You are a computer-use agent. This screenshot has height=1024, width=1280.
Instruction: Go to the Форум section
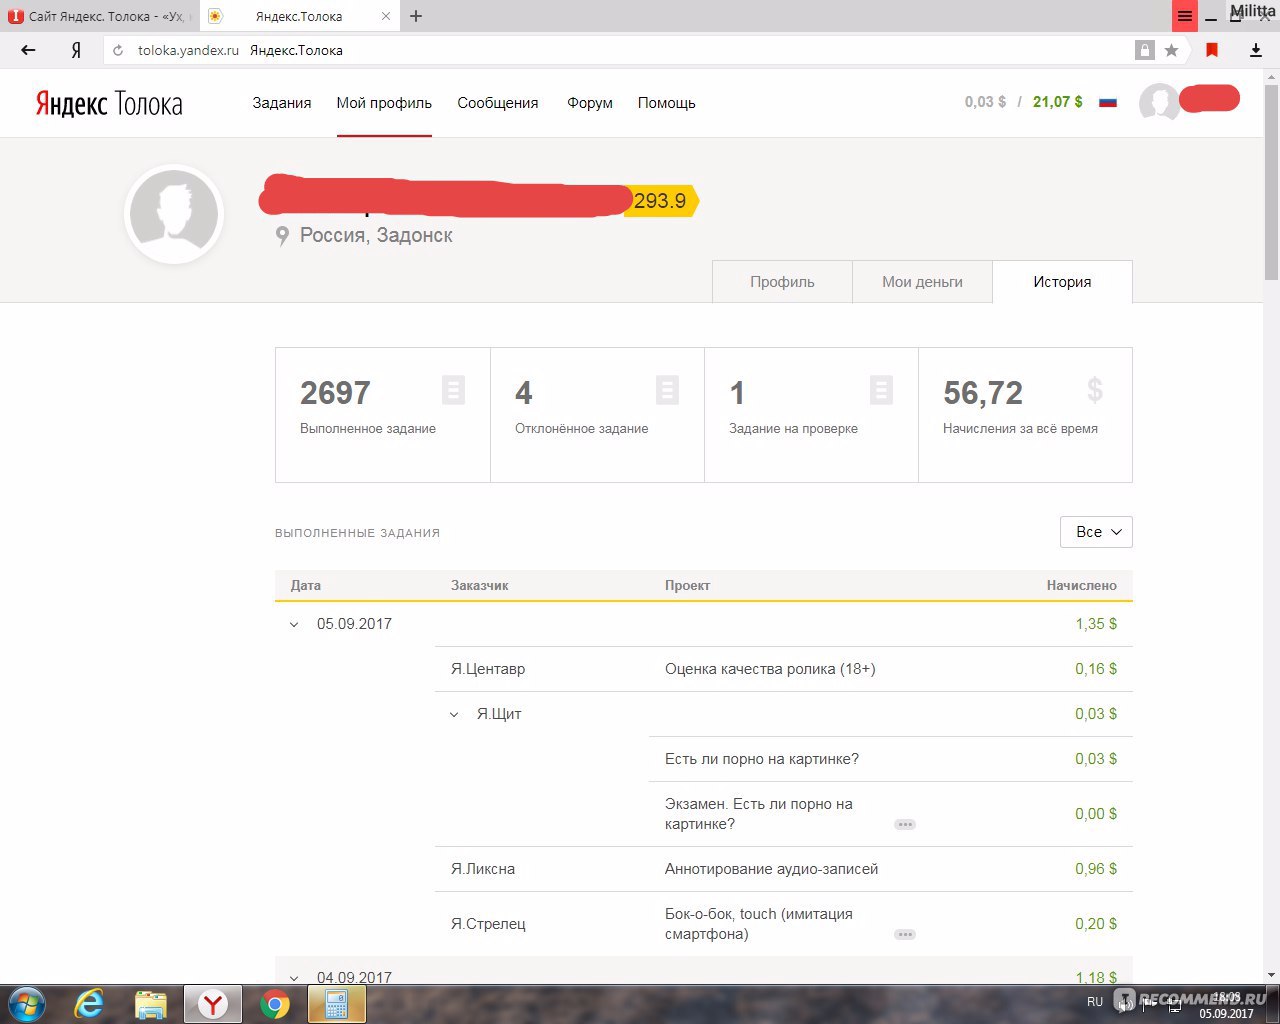[590, 103]
